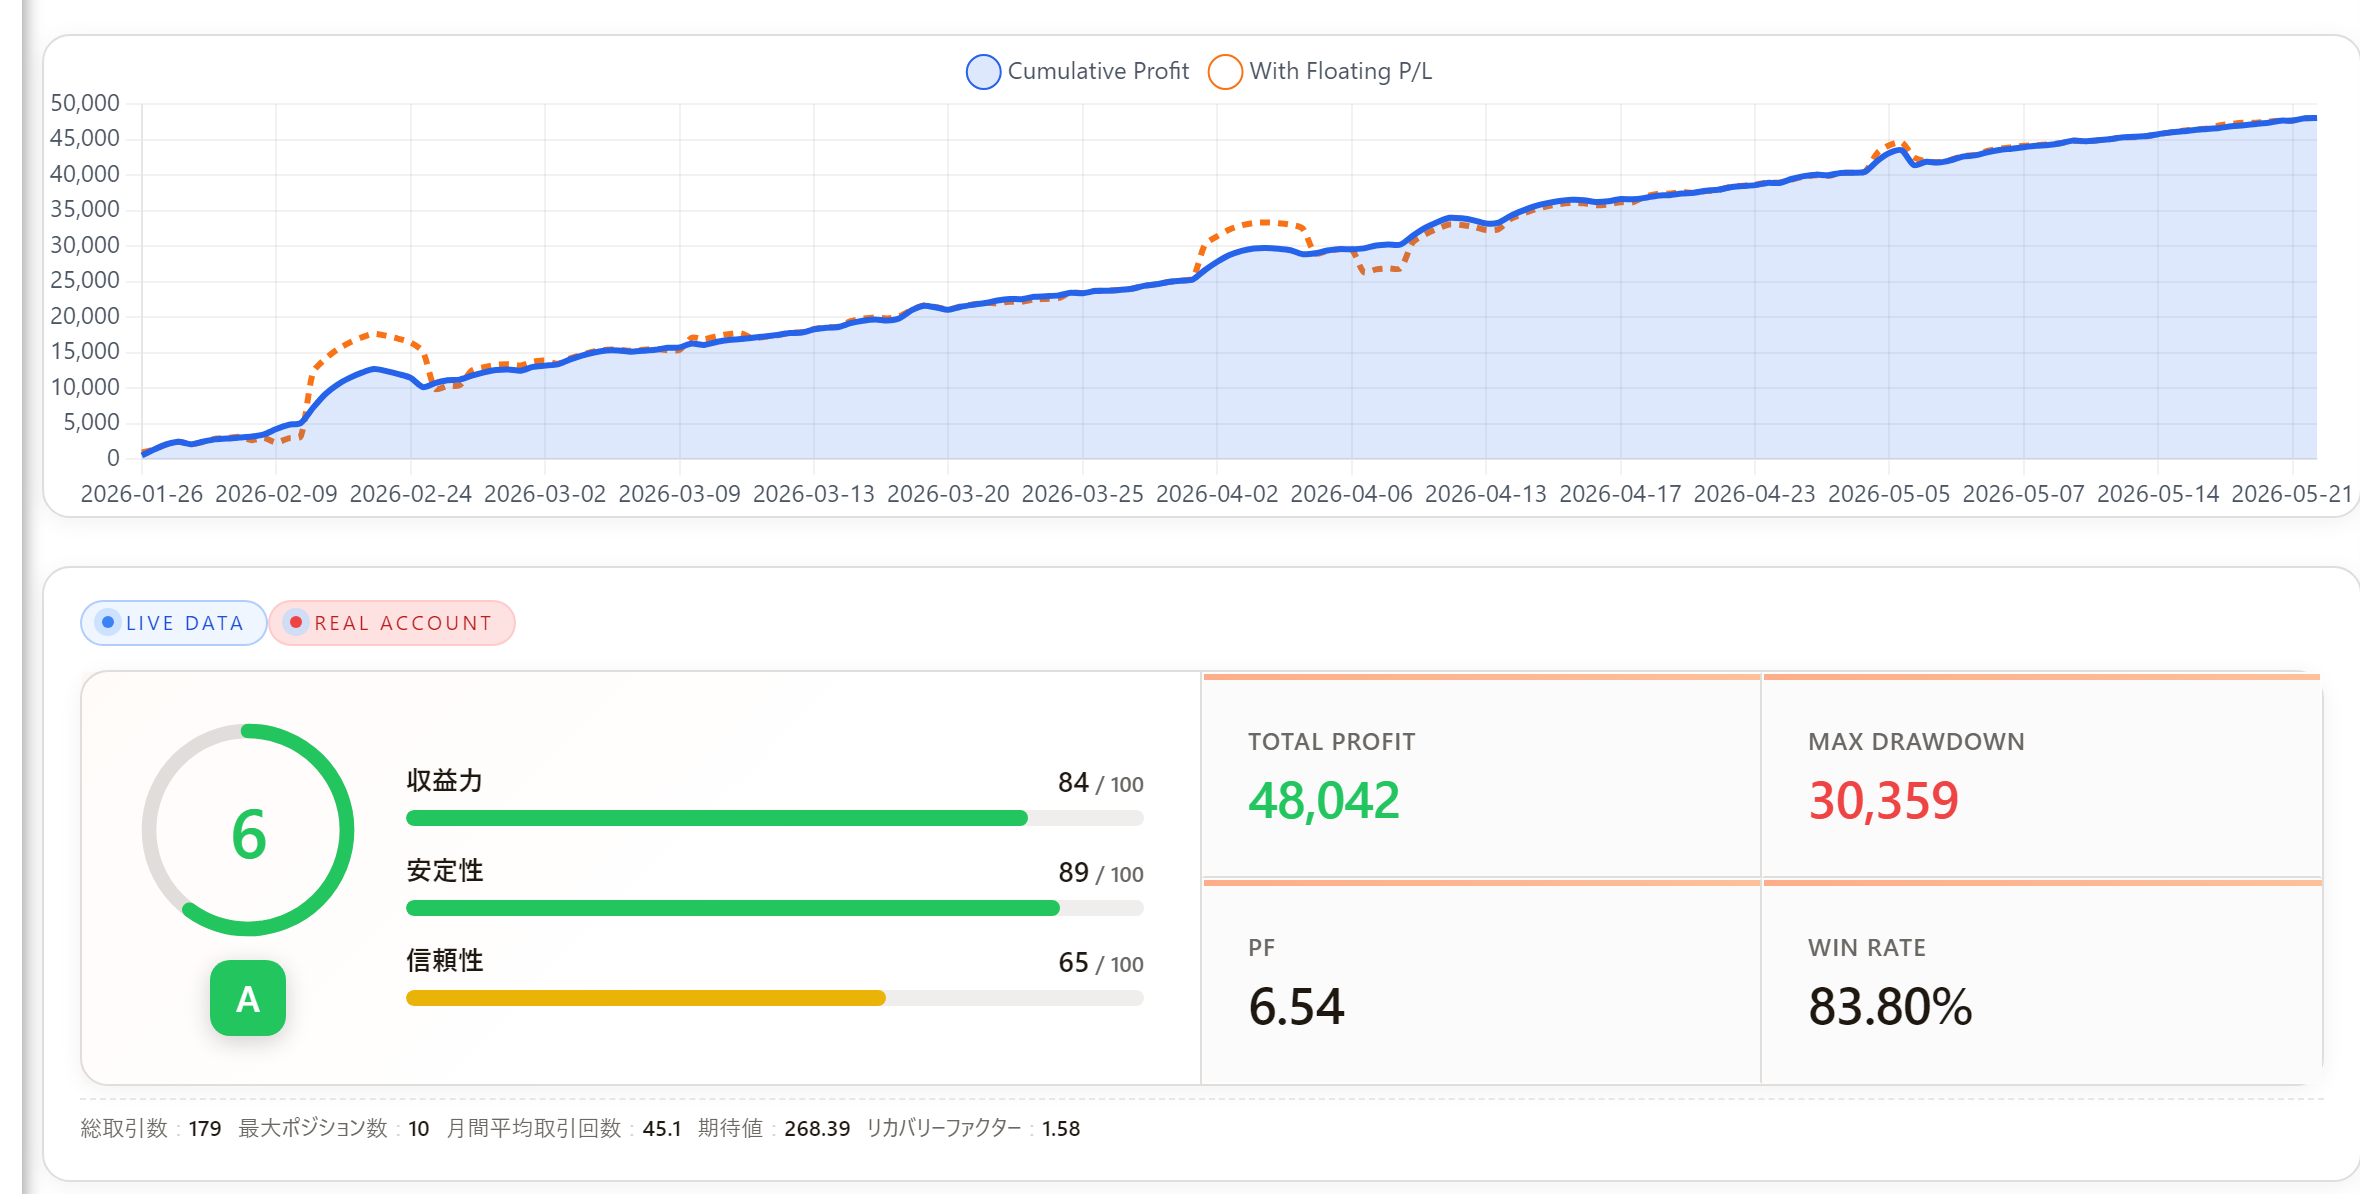
Task: Click 期待値 value 268.39
Action: [817, 1129]
